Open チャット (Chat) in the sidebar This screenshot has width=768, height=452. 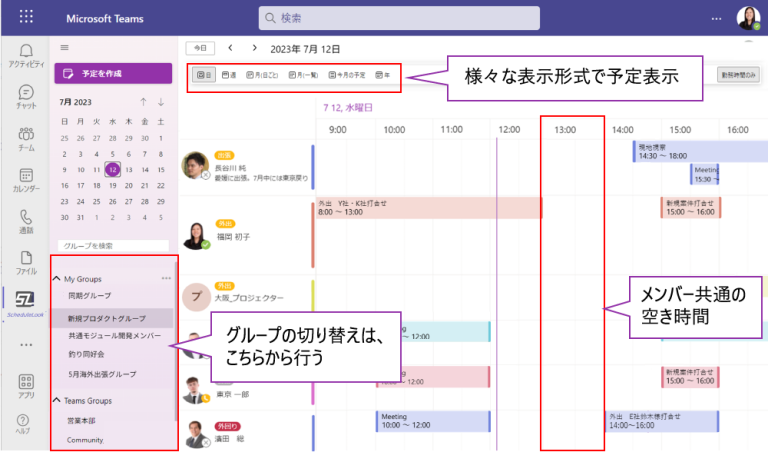[x=26, y=97]
